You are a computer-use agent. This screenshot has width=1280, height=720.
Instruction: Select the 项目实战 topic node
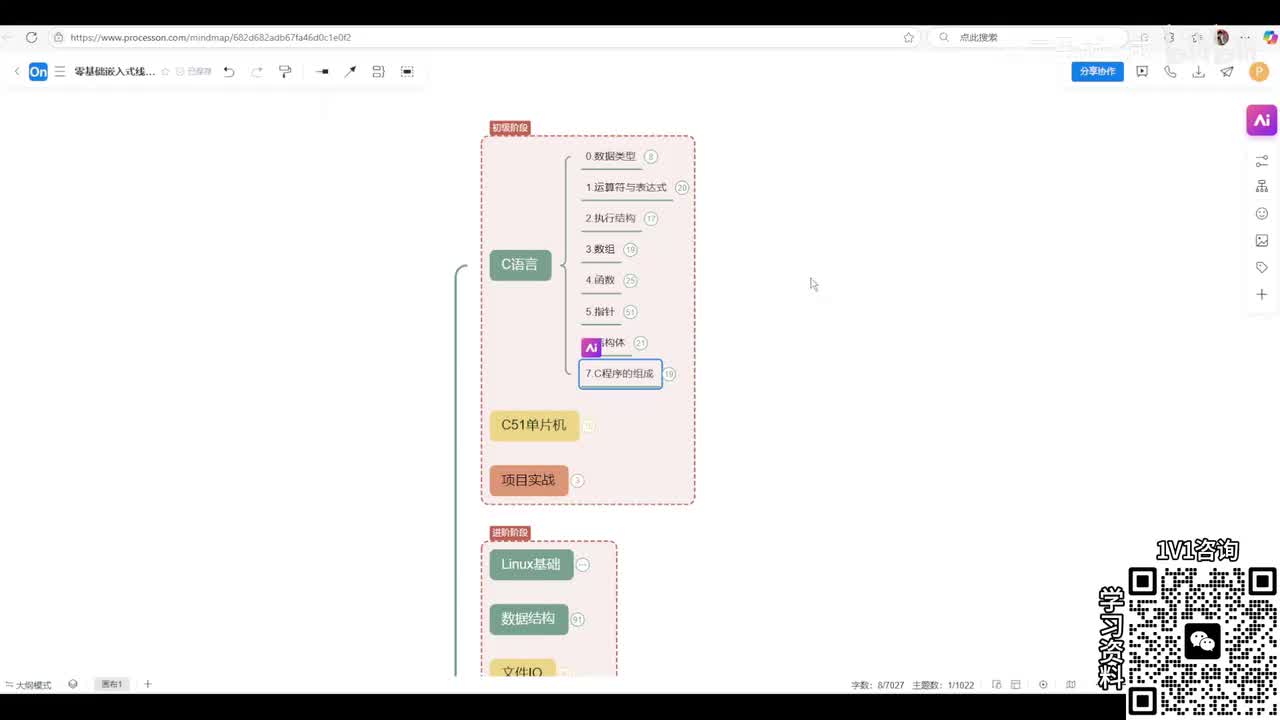[x=529, y=480]
